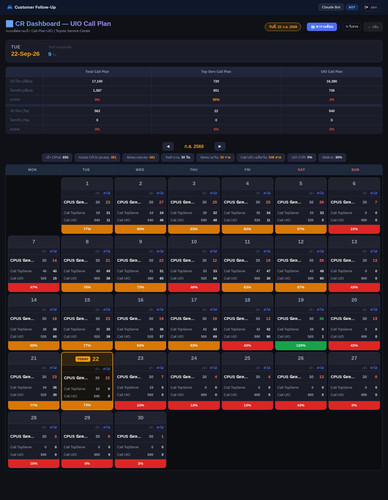Click the red progress bar on day 6
The width and height of the screenshot is (388, 500).
[x=354, y=229]
